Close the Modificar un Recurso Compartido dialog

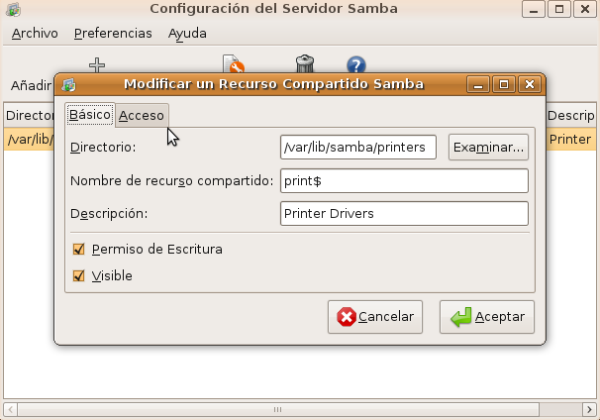(x=529, y=84)
